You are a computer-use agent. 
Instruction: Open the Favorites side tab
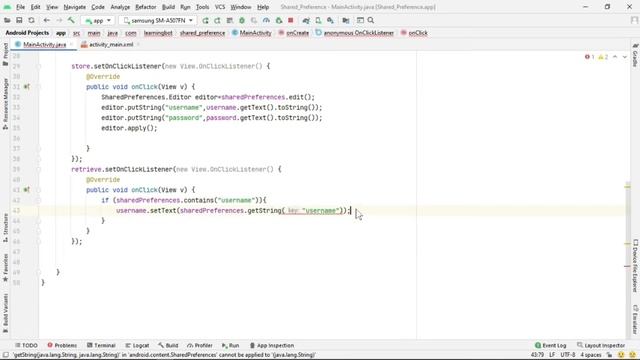click(x=5, y=268)
